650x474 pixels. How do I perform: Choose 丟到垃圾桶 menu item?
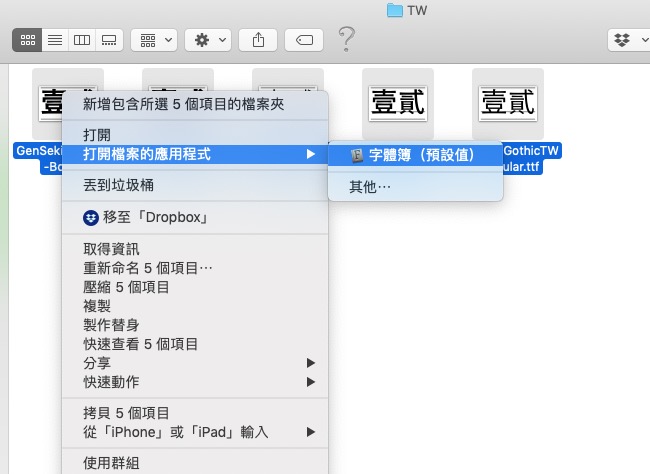(195, 185)
